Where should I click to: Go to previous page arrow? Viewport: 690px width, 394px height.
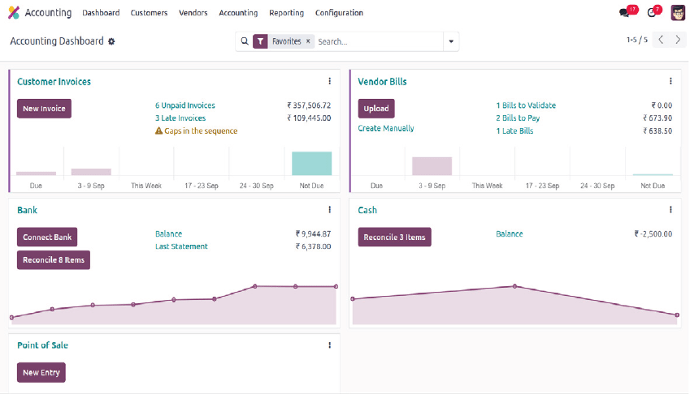coord(661,40)
